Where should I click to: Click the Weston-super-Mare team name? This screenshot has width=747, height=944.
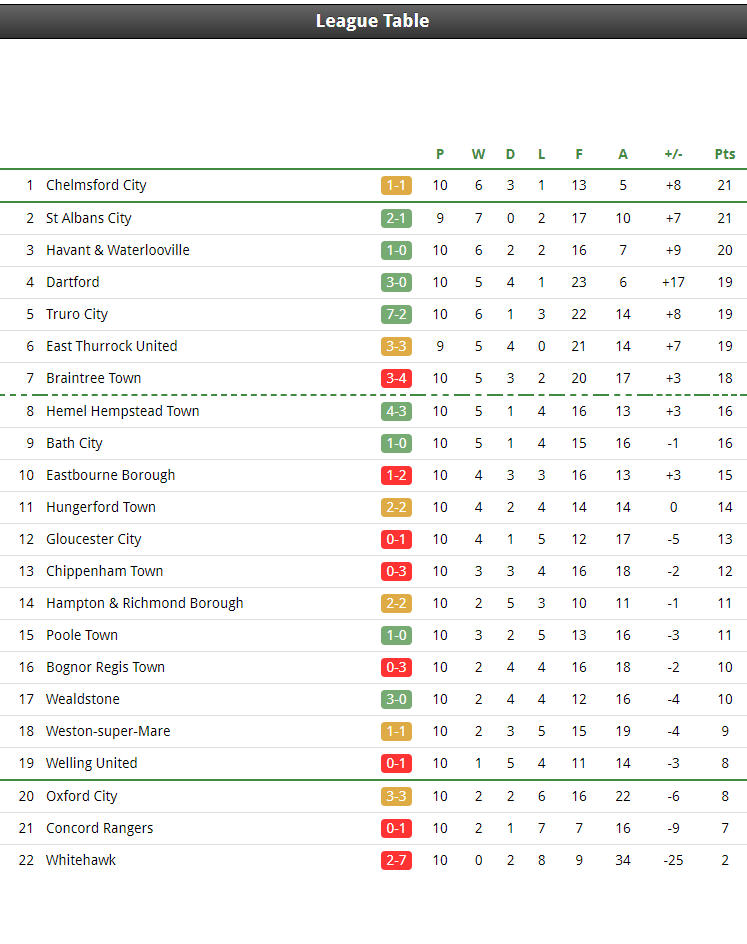coord(108,731)
